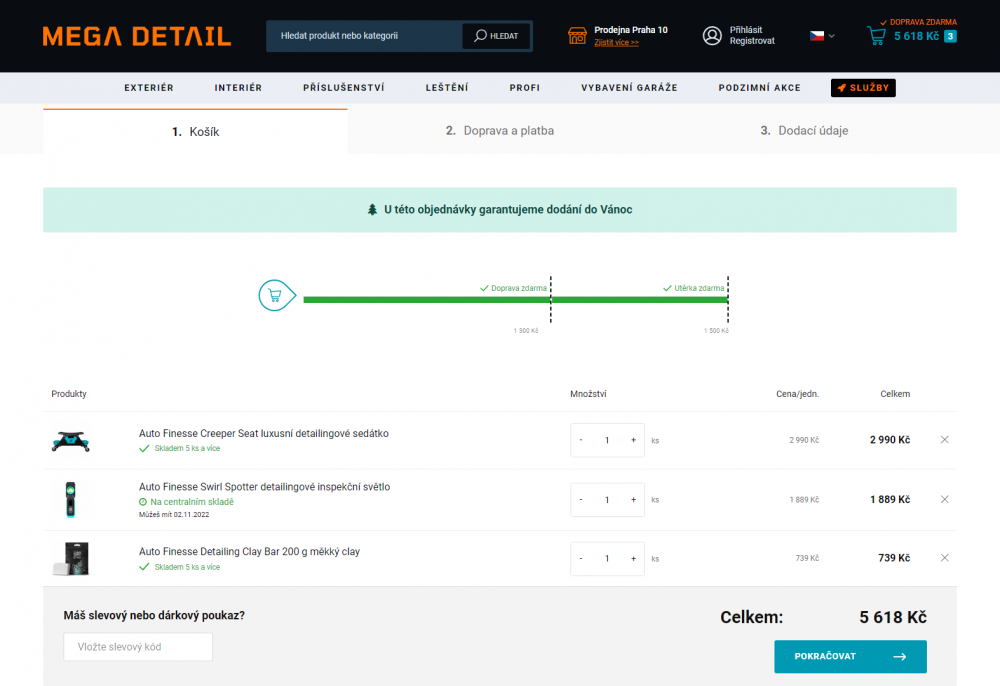The height and width of the screenshot is (686, 1000).
Task: Click Creeper Seat total 2 990 Kč
Action: click(890, 440)
